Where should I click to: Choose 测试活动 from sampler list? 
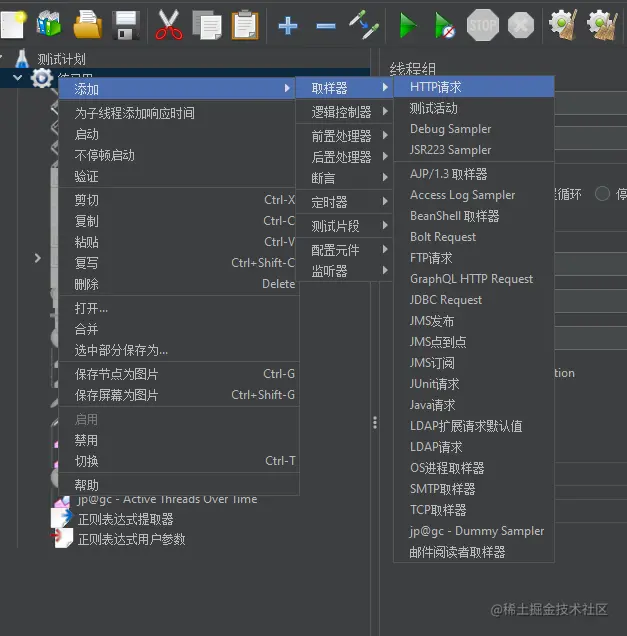(x=474, y=108)
